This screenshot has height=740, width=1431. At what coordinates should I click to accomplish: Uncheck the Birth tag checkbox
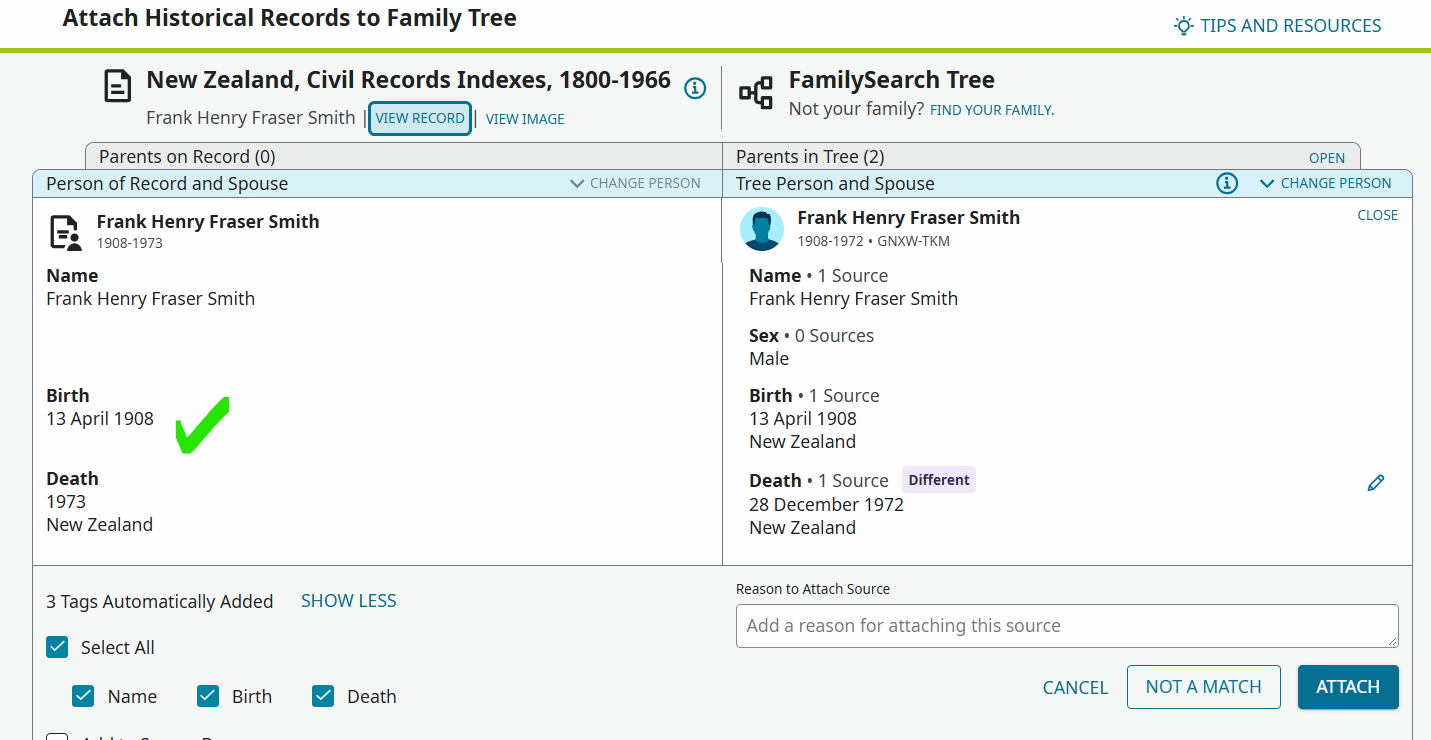(208, 696)
